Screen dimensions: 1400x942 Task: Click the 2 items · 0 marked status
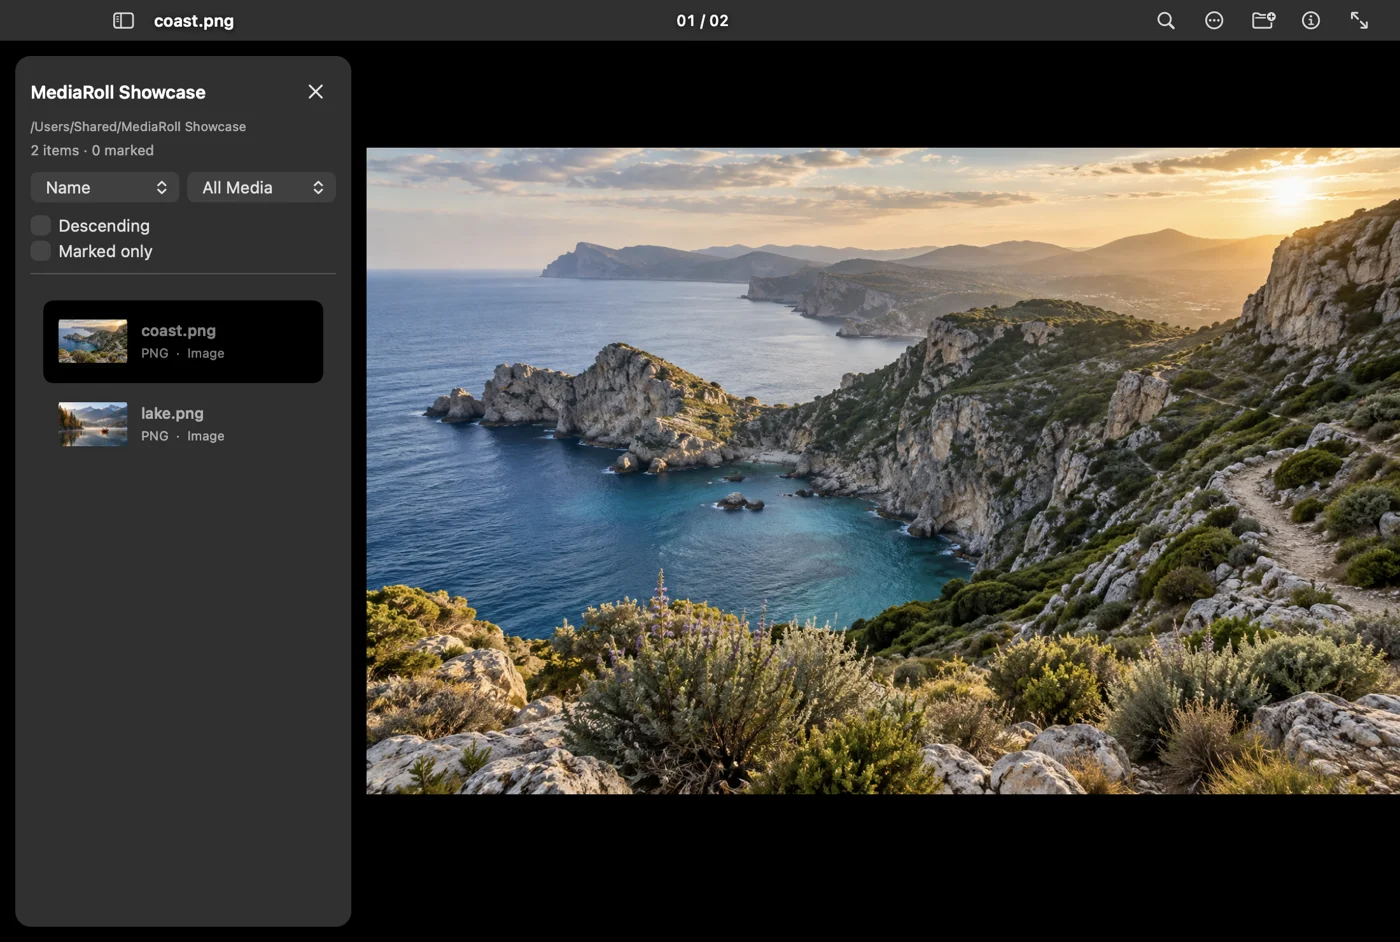click(x=92, y=150)
